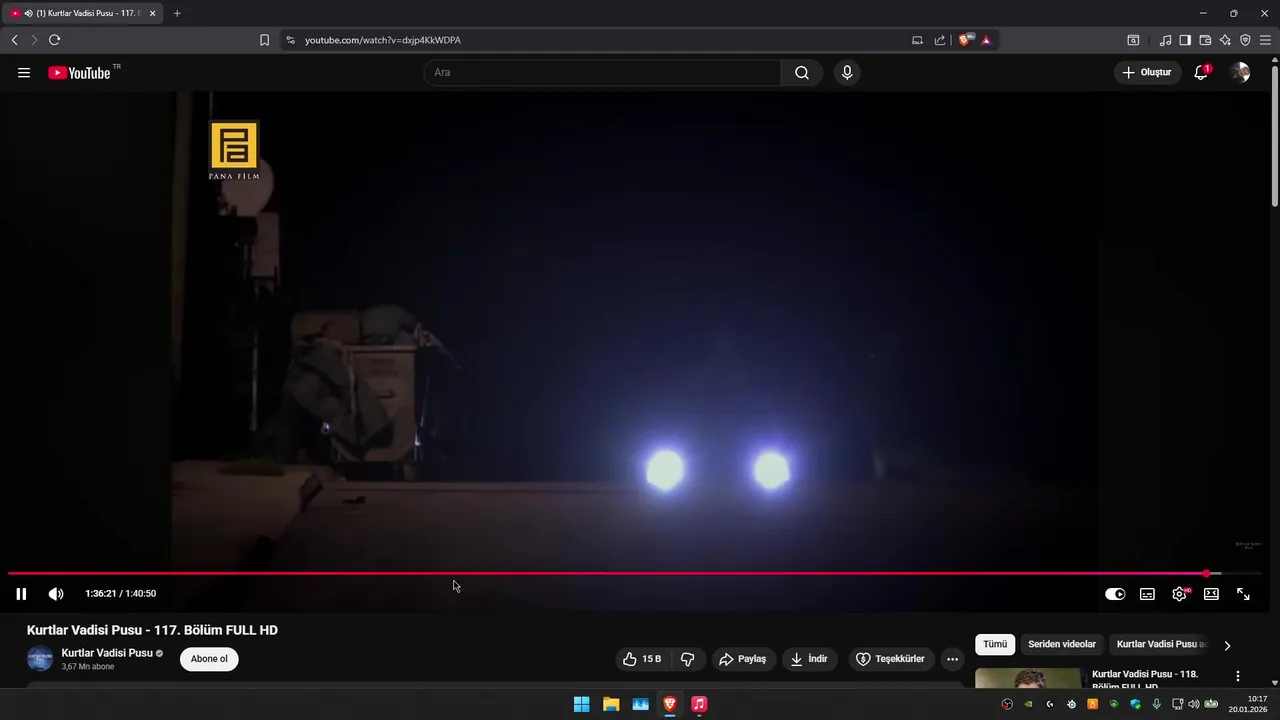Click the Oluştur create button

1148,73
